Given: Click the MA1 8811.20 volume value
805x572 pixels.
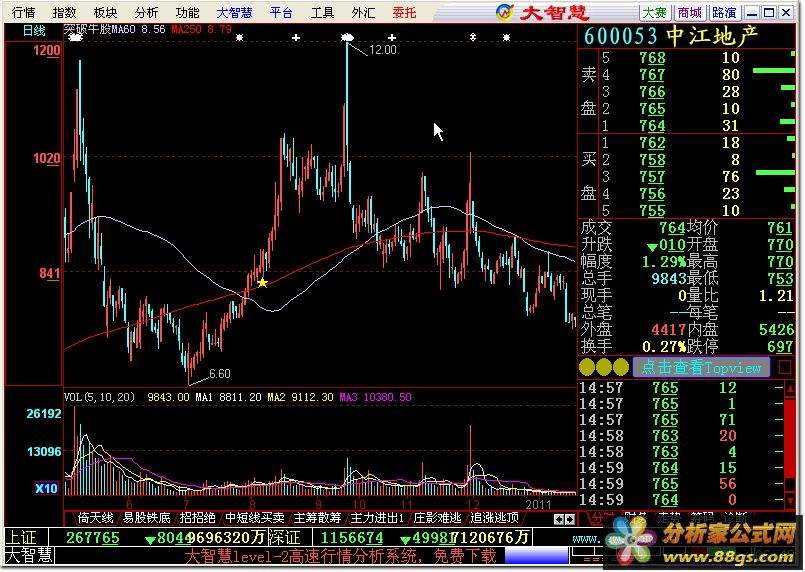Looking at the screenshot, I should 228,397.
